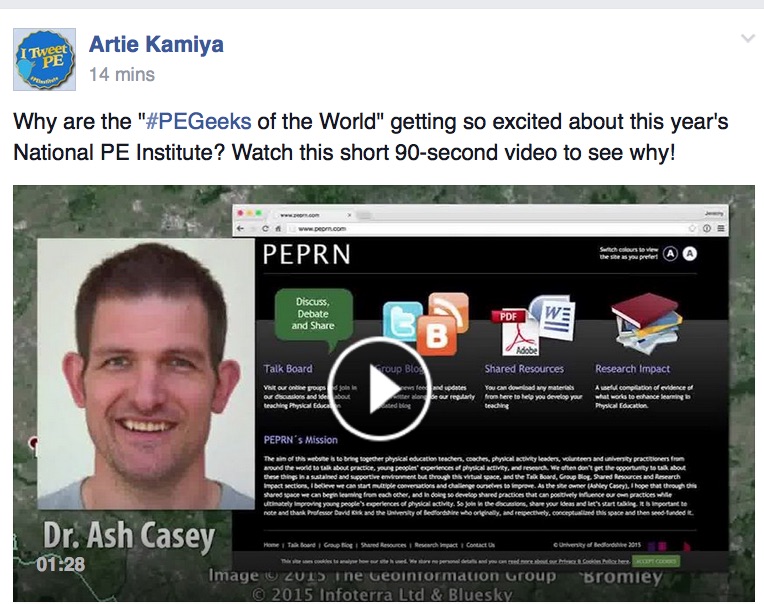Select the dark colour scheme A toggle
Screen dimensions: 764x604
pyautogui.click(x=670, y=254)
